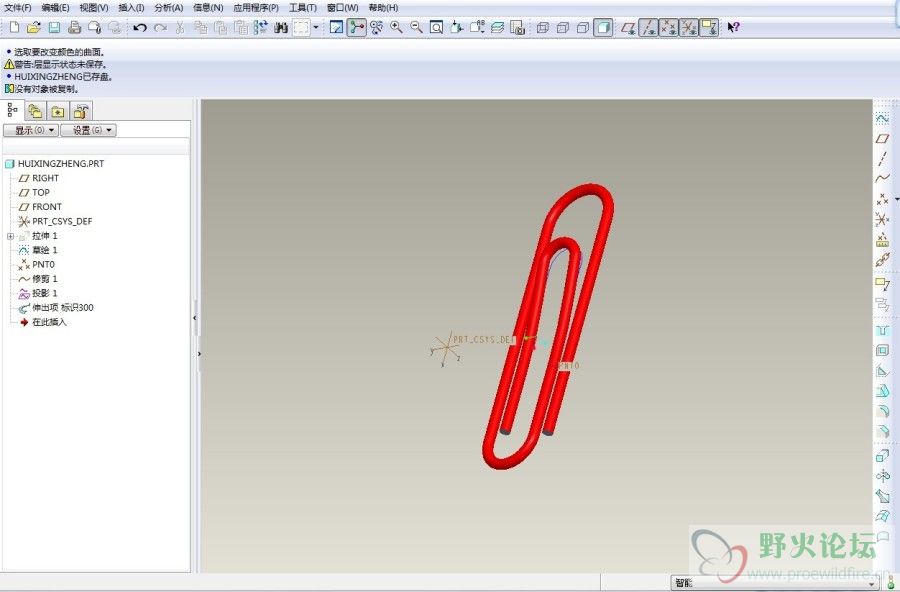Open the 插入(I) menu
The height and width of the screenshot is (592, 900).
(x=131, y=7)
